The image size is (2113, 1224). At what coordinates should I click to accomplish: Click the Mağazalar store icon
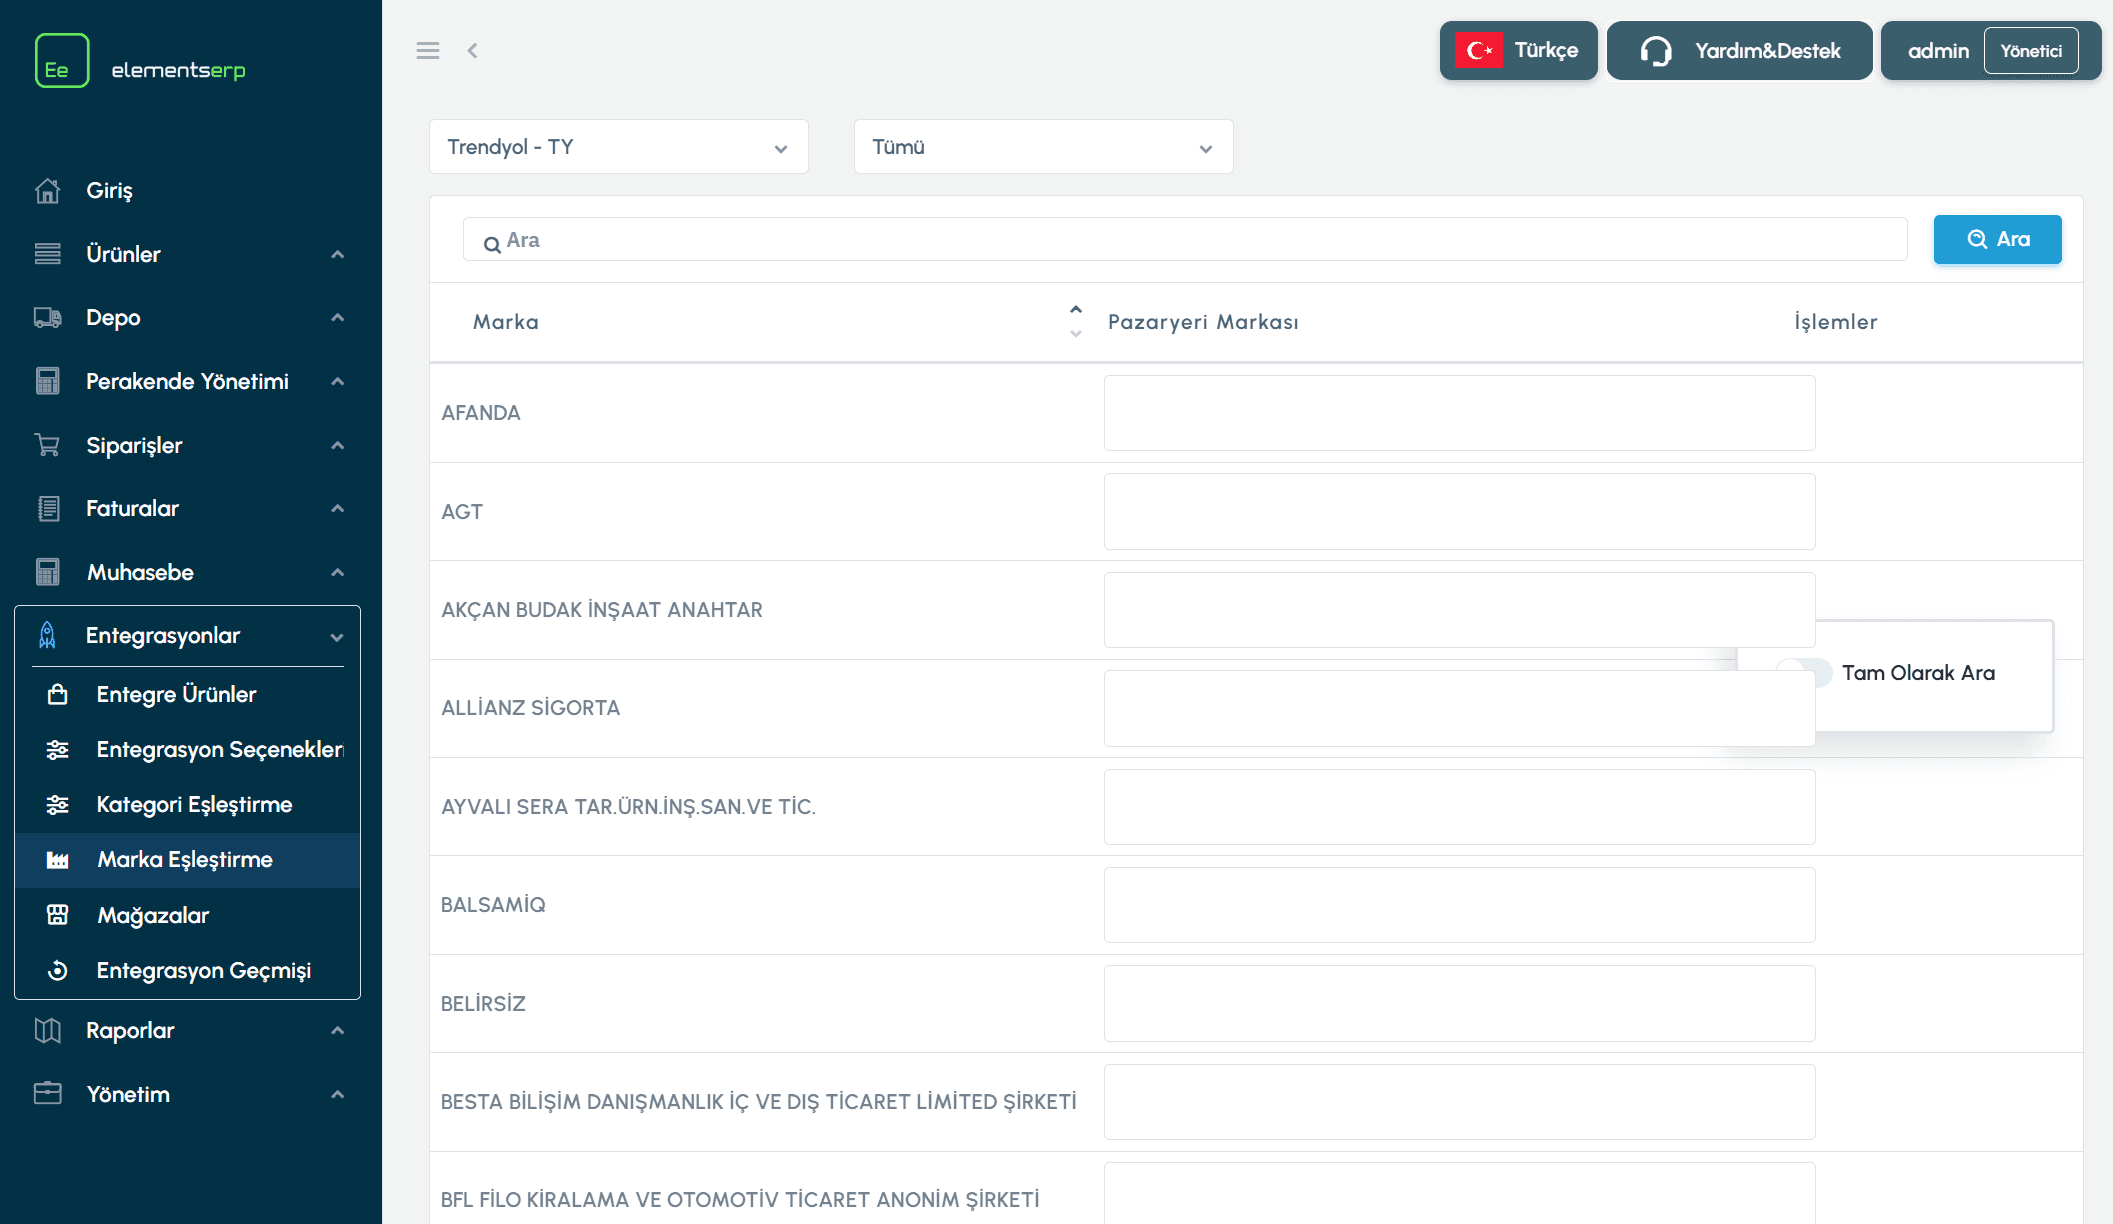[58, 915]
